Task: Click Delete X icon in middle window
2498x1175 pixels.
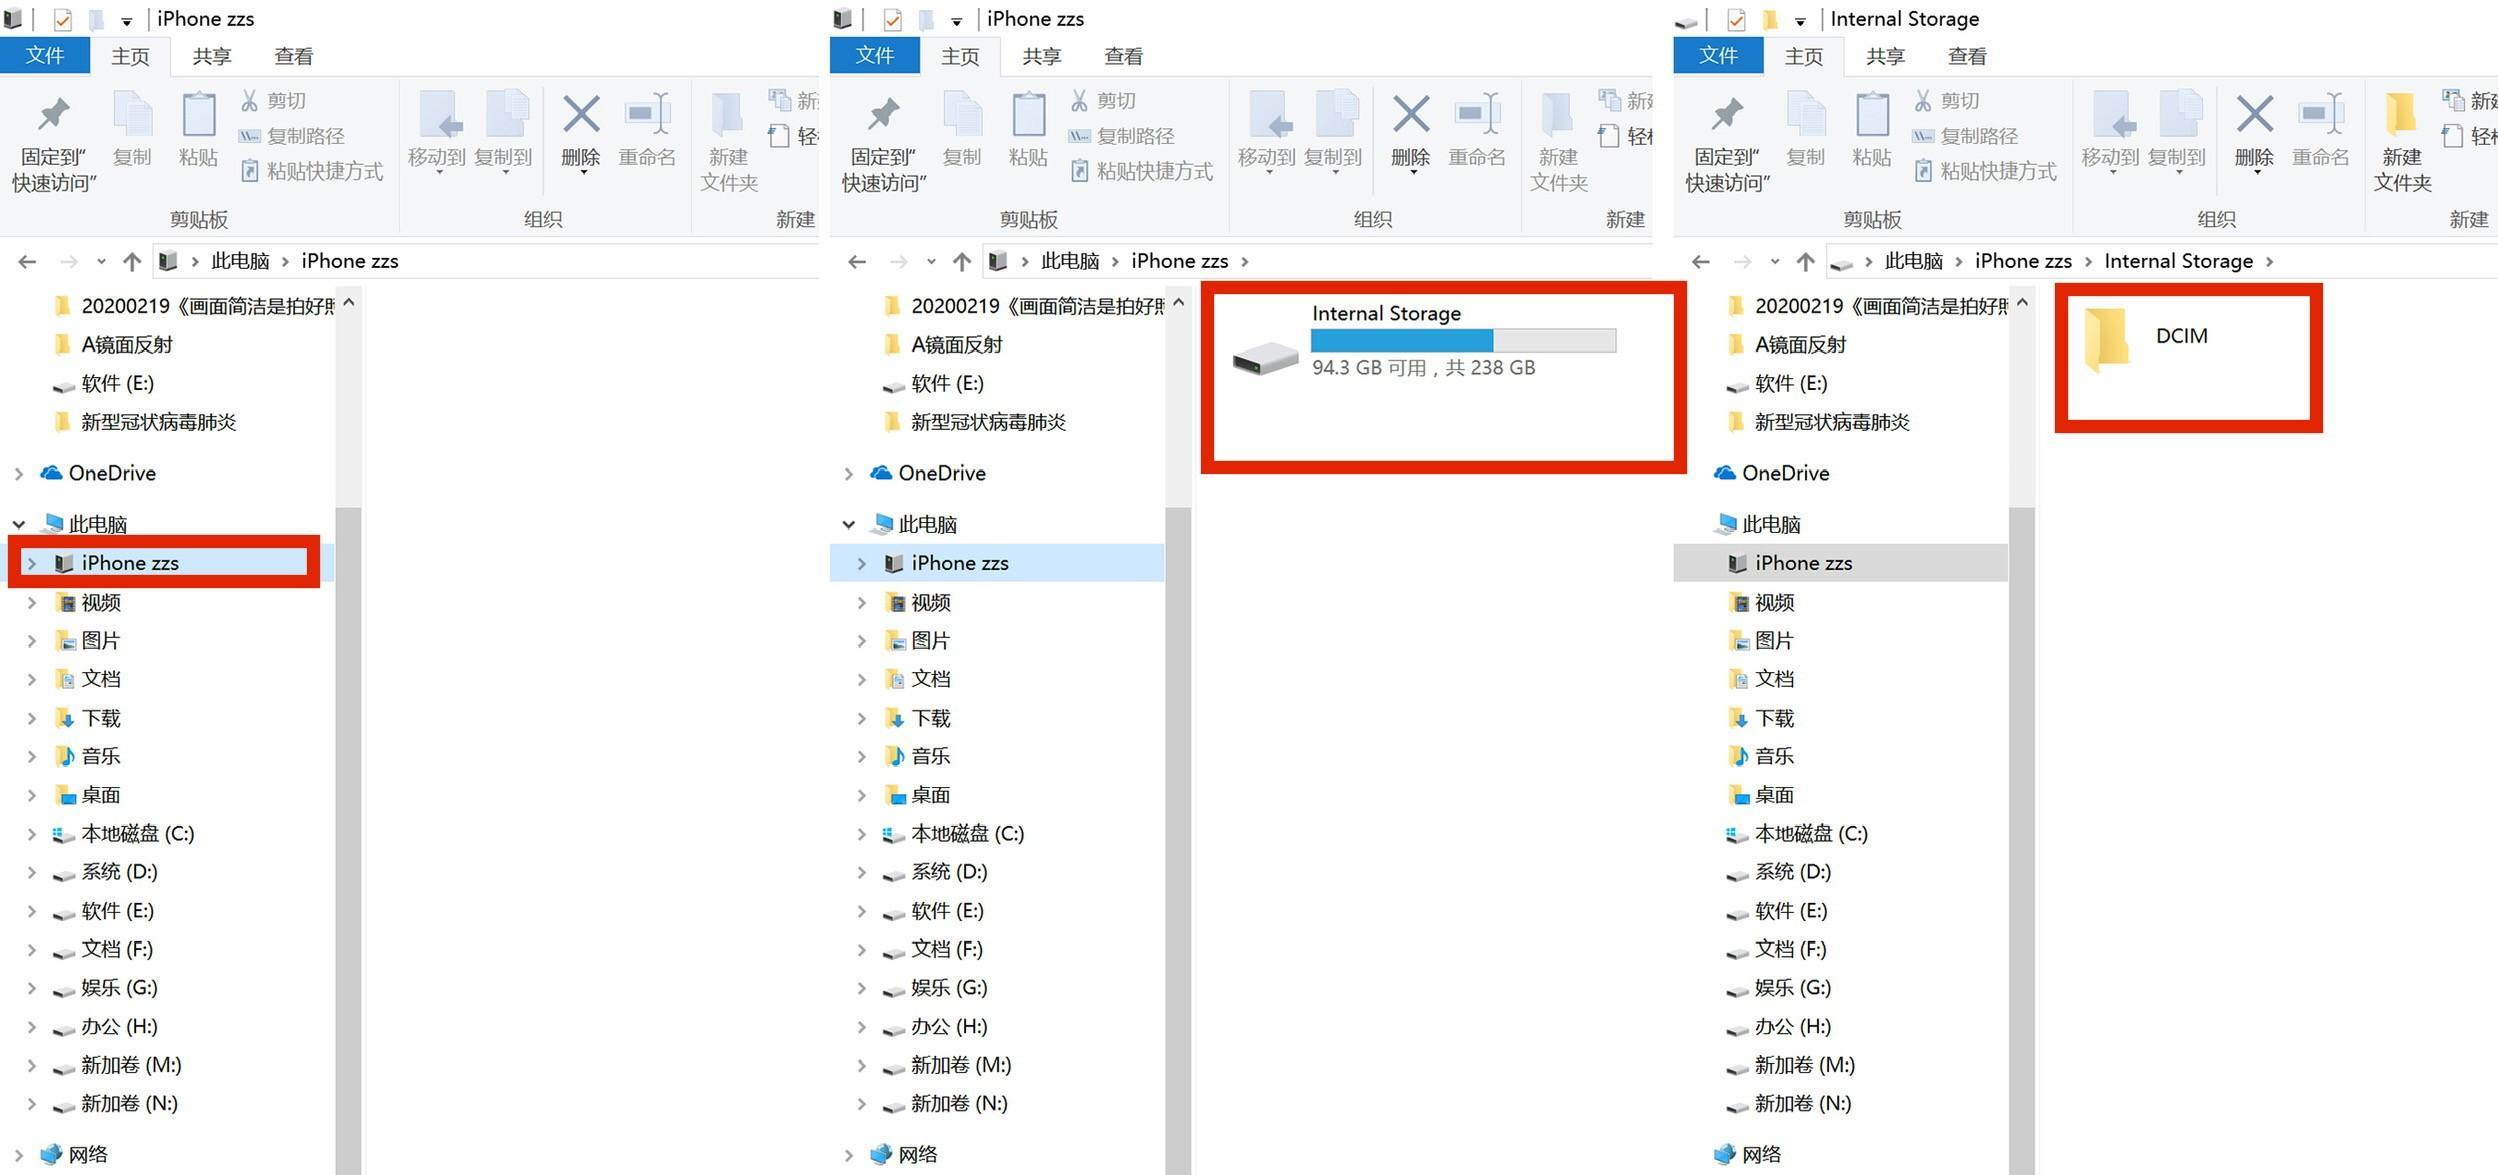Action: tap(1411, 114)
